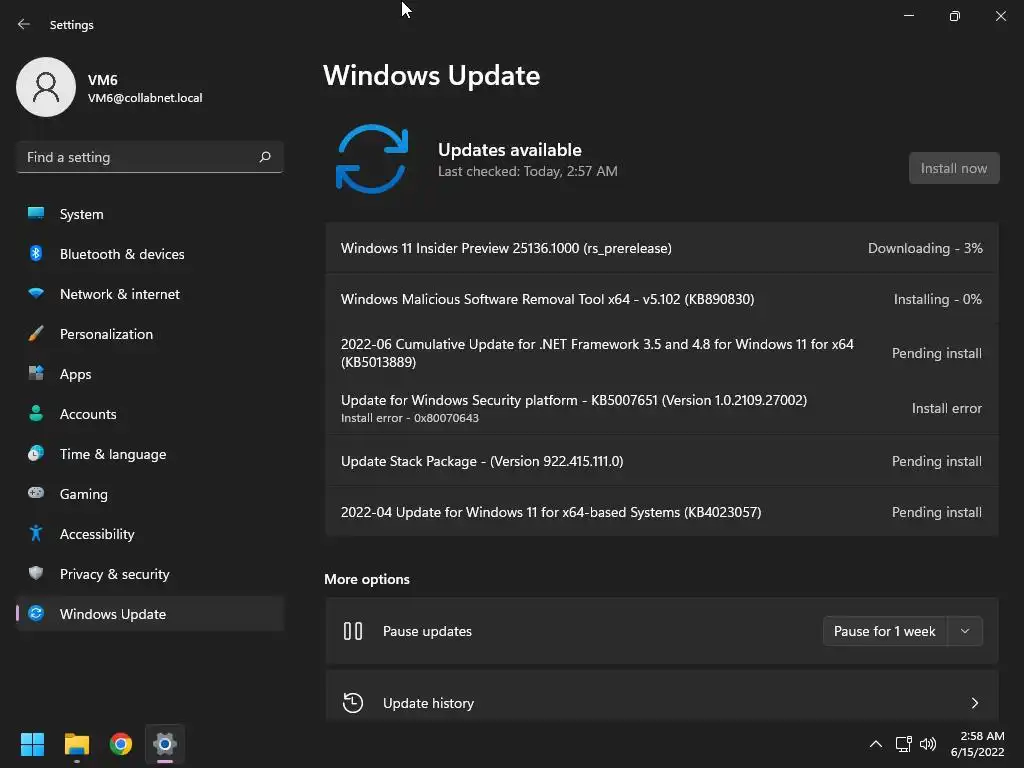
Task: Select Personalization in the sidebar
Action: [x=150, y=334]
